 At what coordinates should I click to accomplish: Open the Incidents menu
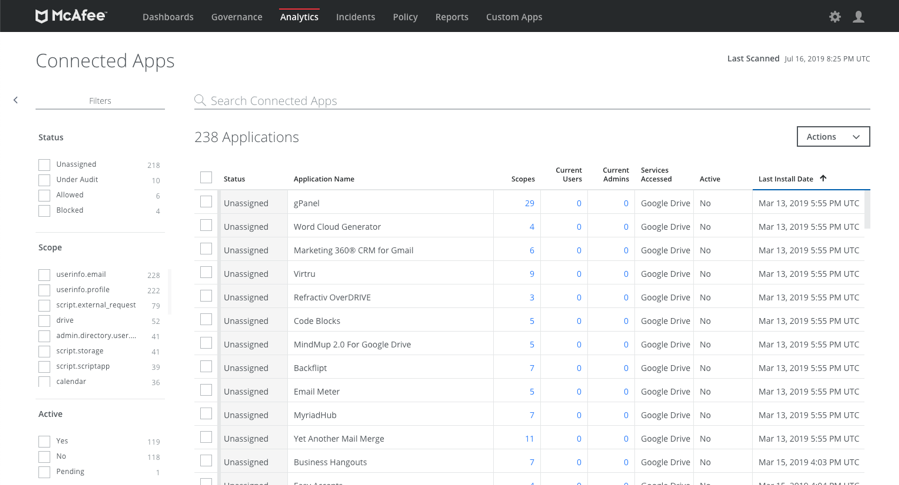pos(355,17)
